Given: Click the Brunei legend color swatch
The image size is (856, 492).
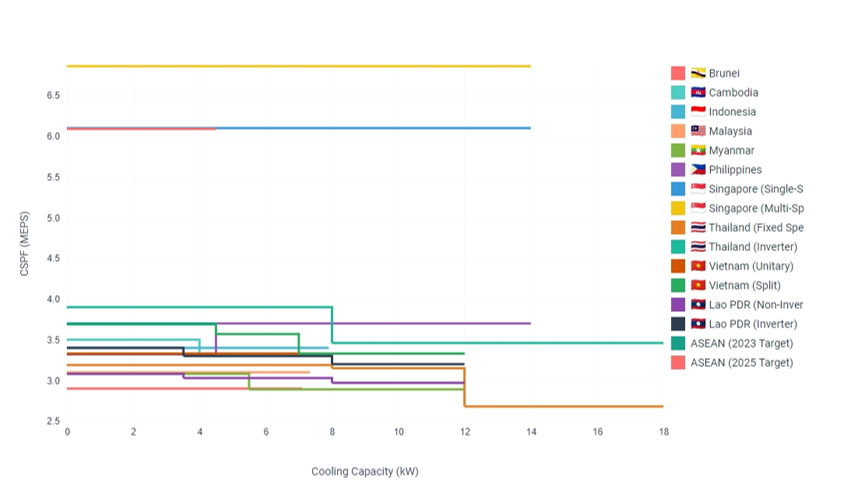Looking at the screenshot, I should tap(678, 73).
